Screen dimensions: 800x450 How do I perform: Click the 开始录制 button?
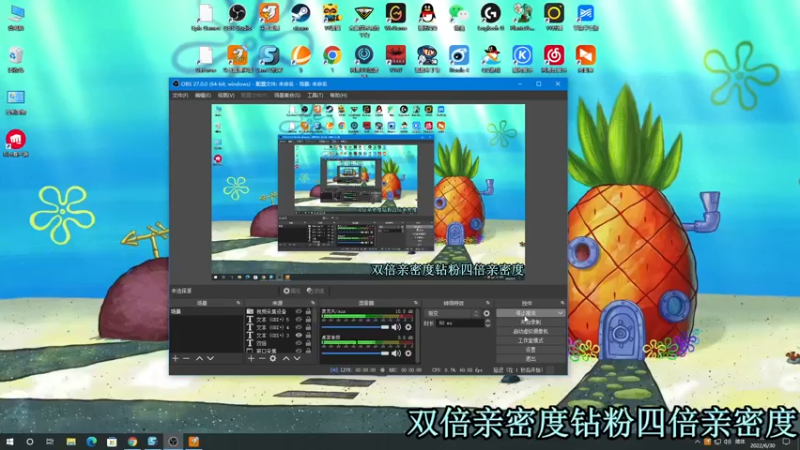click(x=531, y=322)
